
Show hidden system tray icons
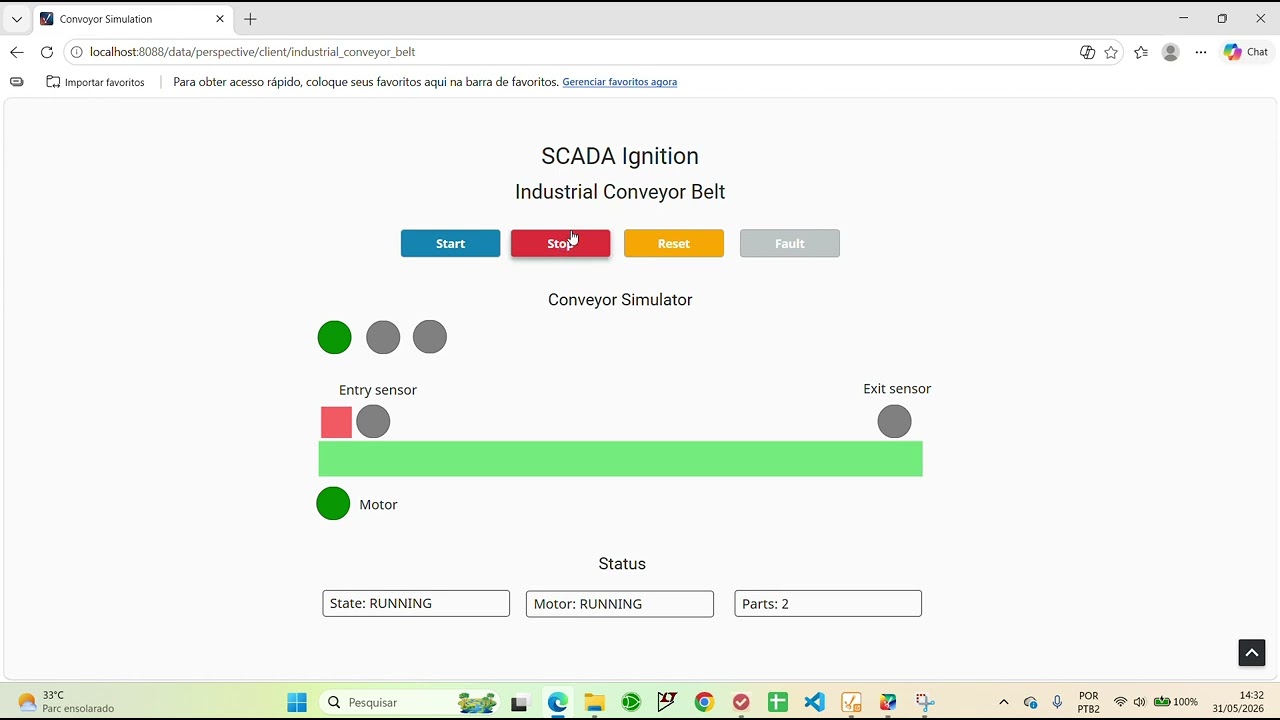click(1004, 702)
